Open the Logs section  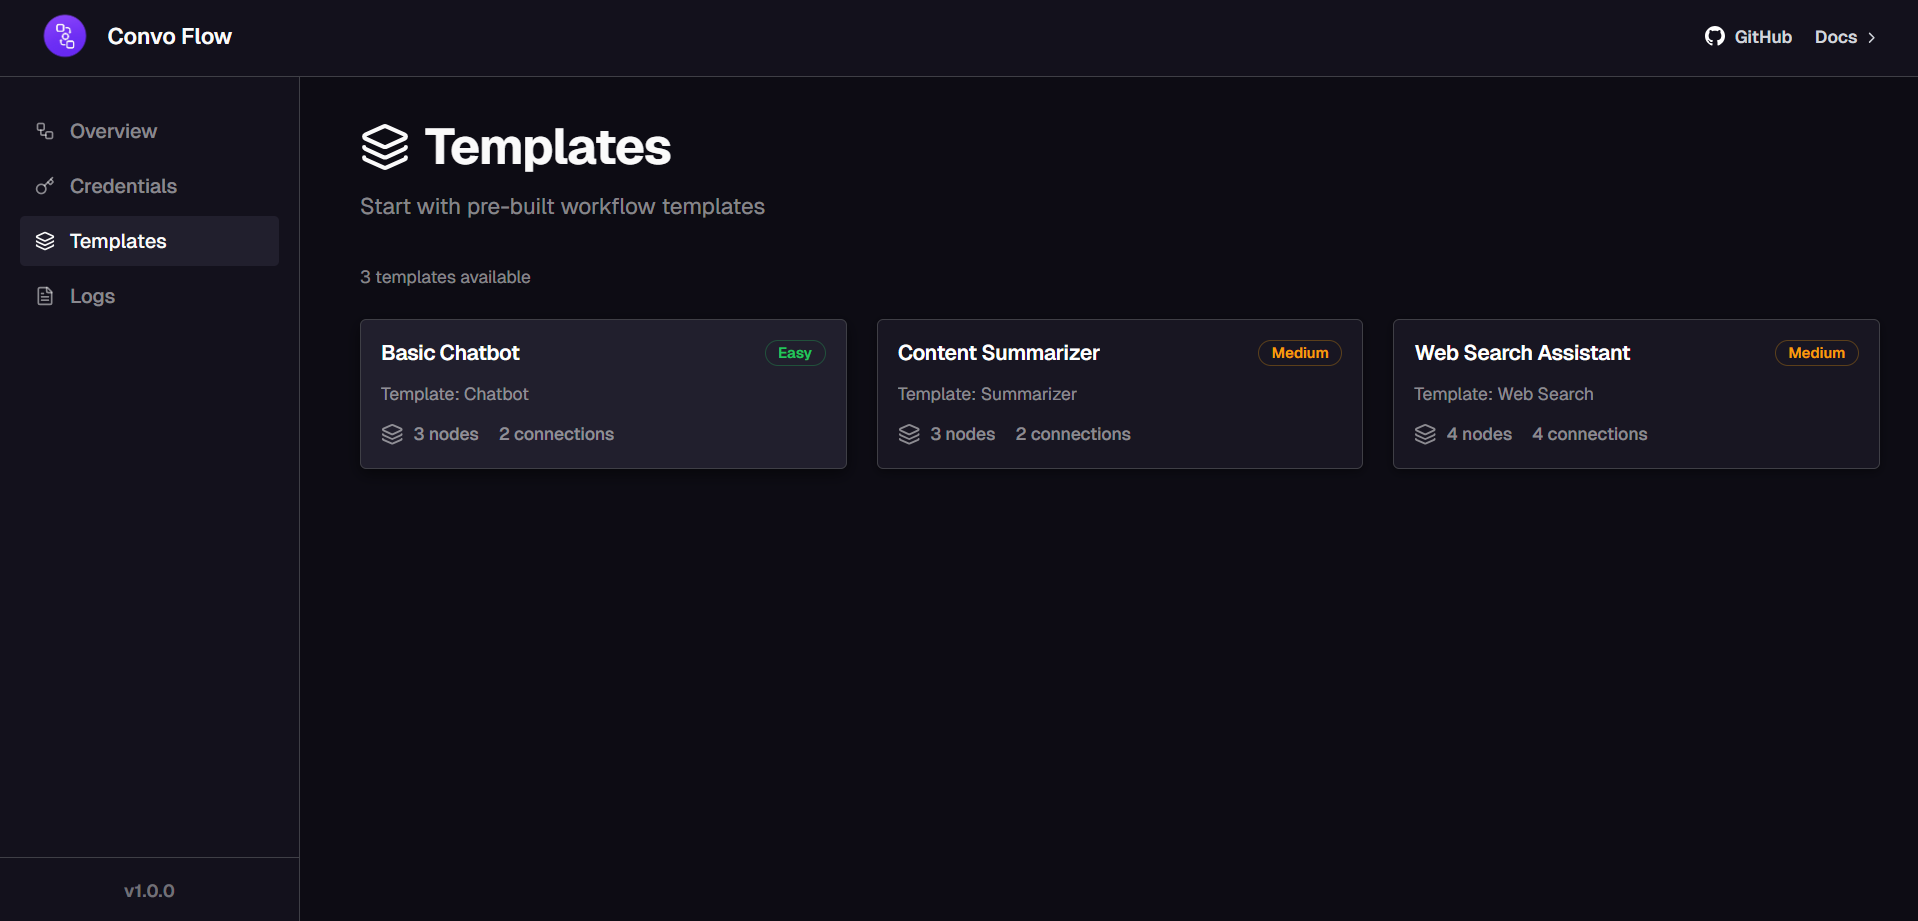[91, 295]
